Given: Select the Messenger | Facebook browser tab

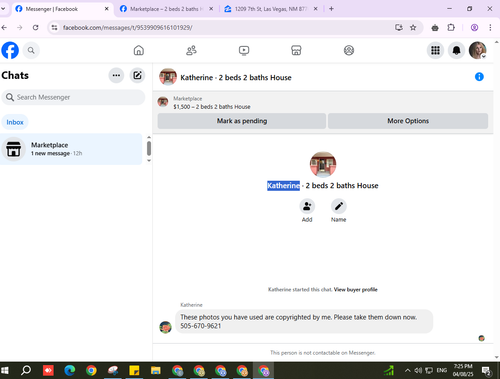Looking at the screenshot, I should [x=62, y=9].
